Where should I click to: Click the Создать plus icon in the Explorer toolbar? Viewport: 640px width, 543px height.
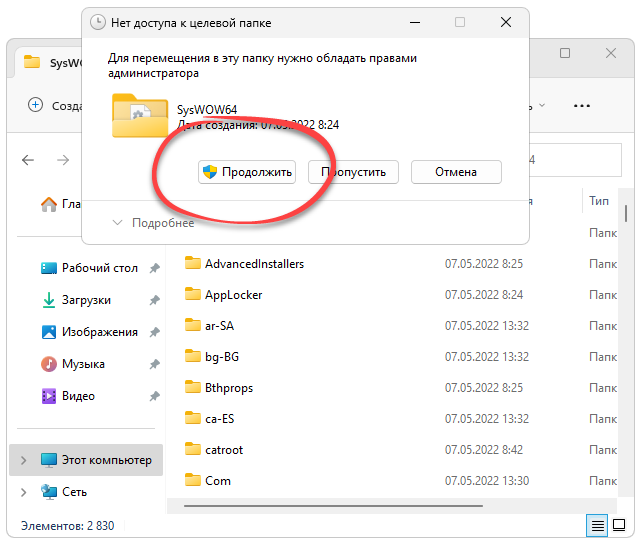pyautogui.click(x=36, y=105)
